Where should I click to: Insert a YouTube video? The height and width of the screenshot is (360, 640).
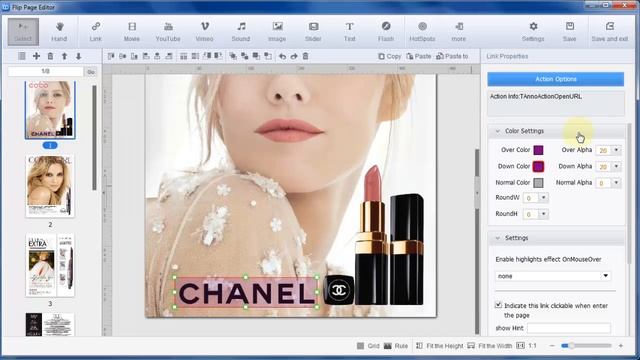168,32
